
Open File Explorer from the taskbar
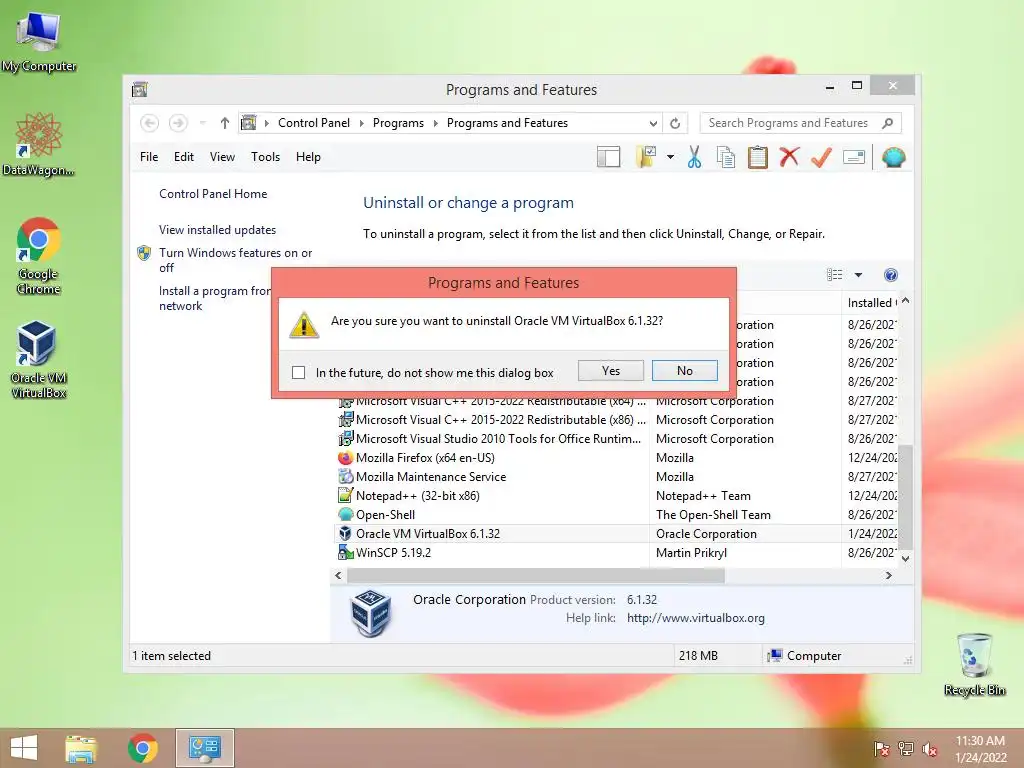pyautogui.click(x=81, y=748)
